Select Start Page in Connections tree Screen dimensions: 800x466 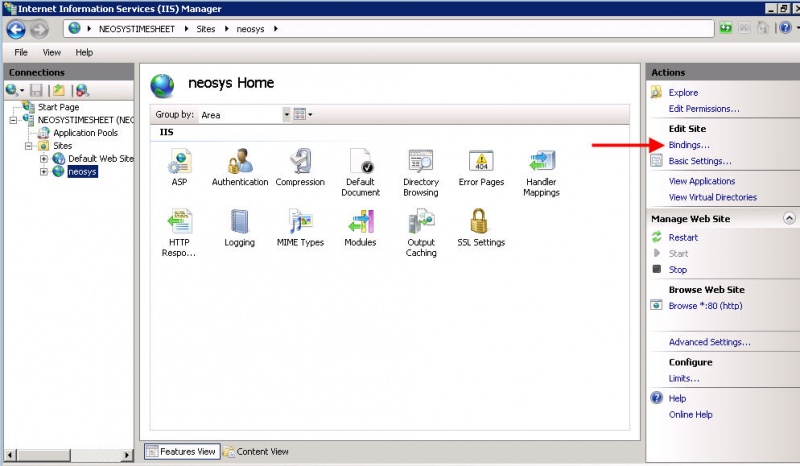click(x=58, y=107)
